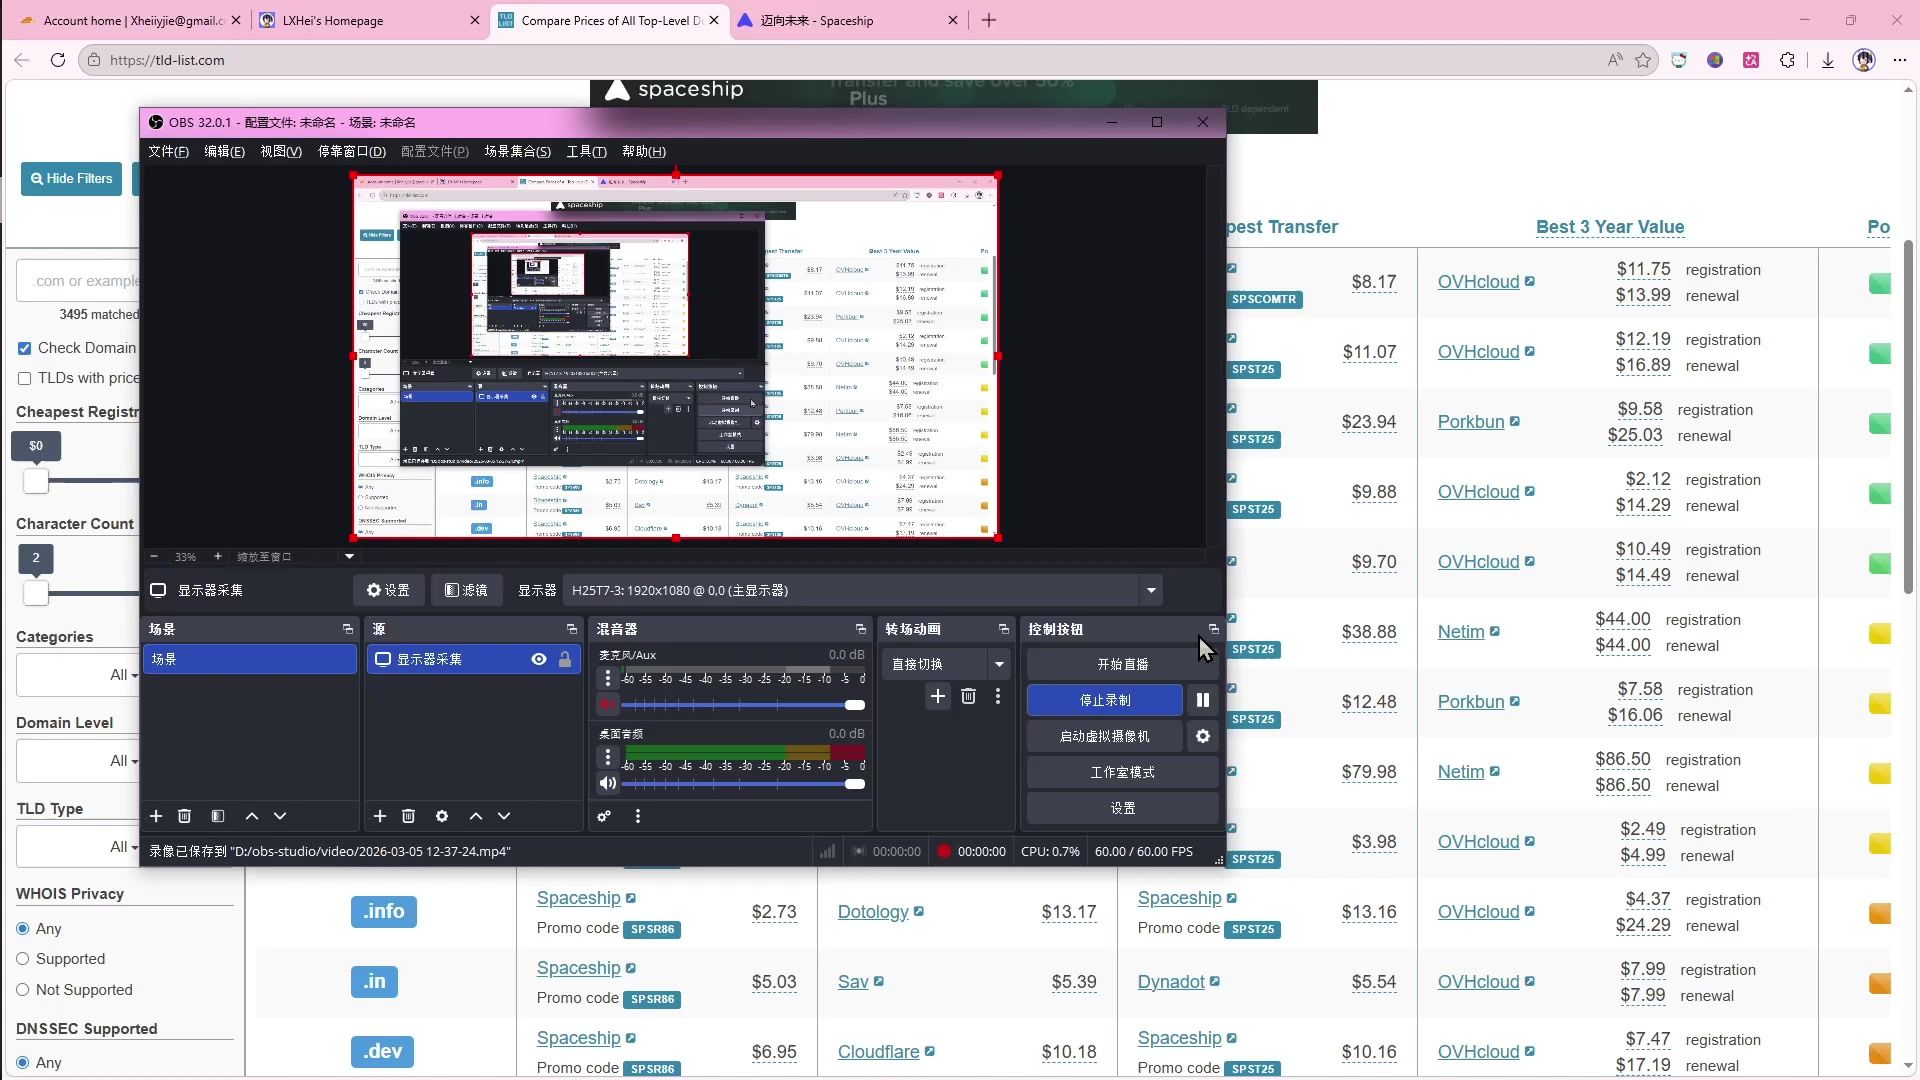Open advanced audio properties gear icon
Viewport: 1920px width, 1080px height.
coord(604,816)
